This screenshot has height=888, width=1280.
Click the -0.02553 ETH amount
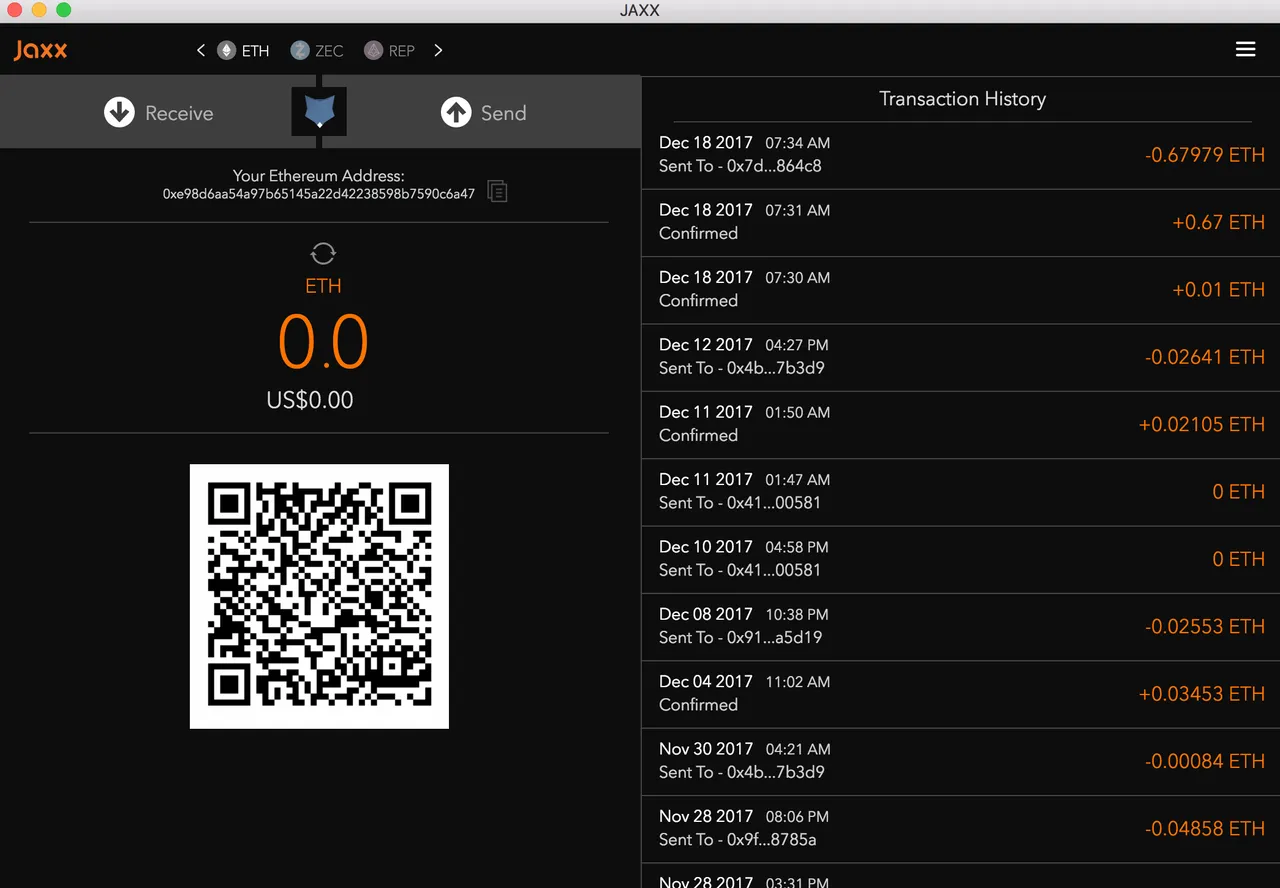pos(1205,626)
